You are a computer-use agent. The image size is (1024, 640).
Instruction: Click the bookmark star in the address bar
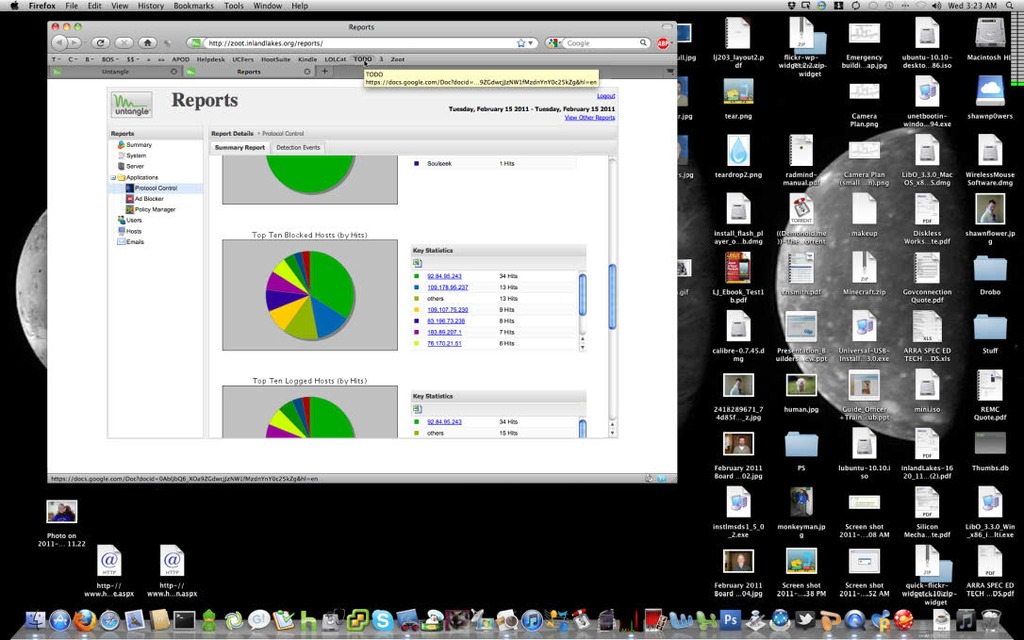[x=521, y=43]
